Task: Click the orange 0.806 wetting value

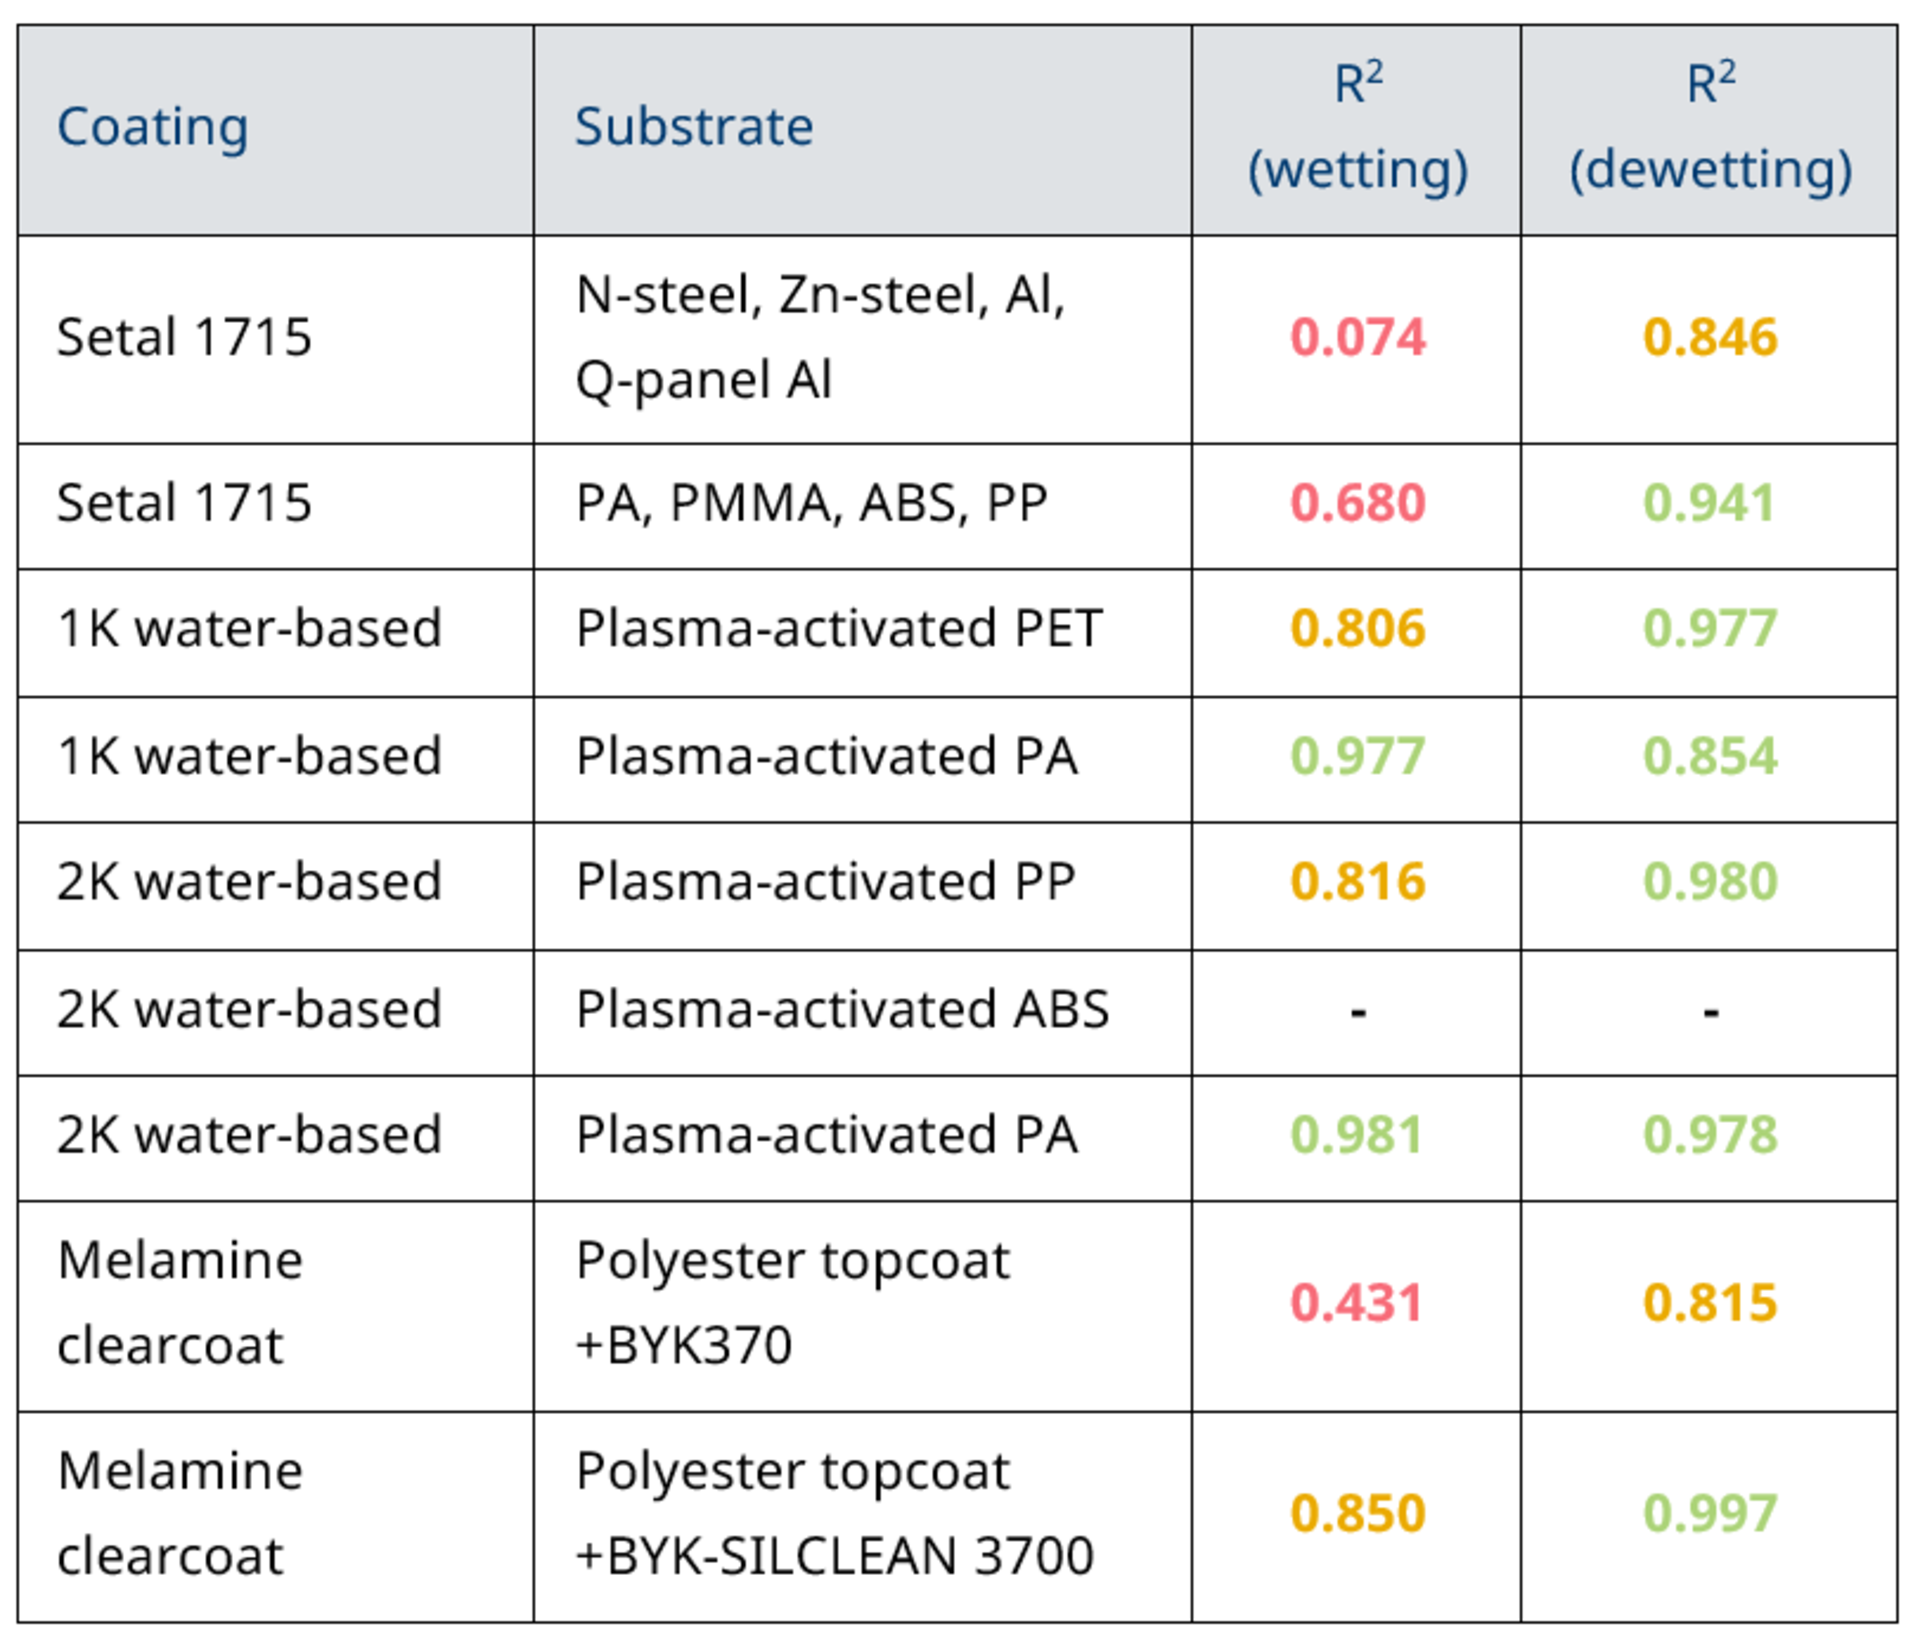Action: pos(1357,629)
